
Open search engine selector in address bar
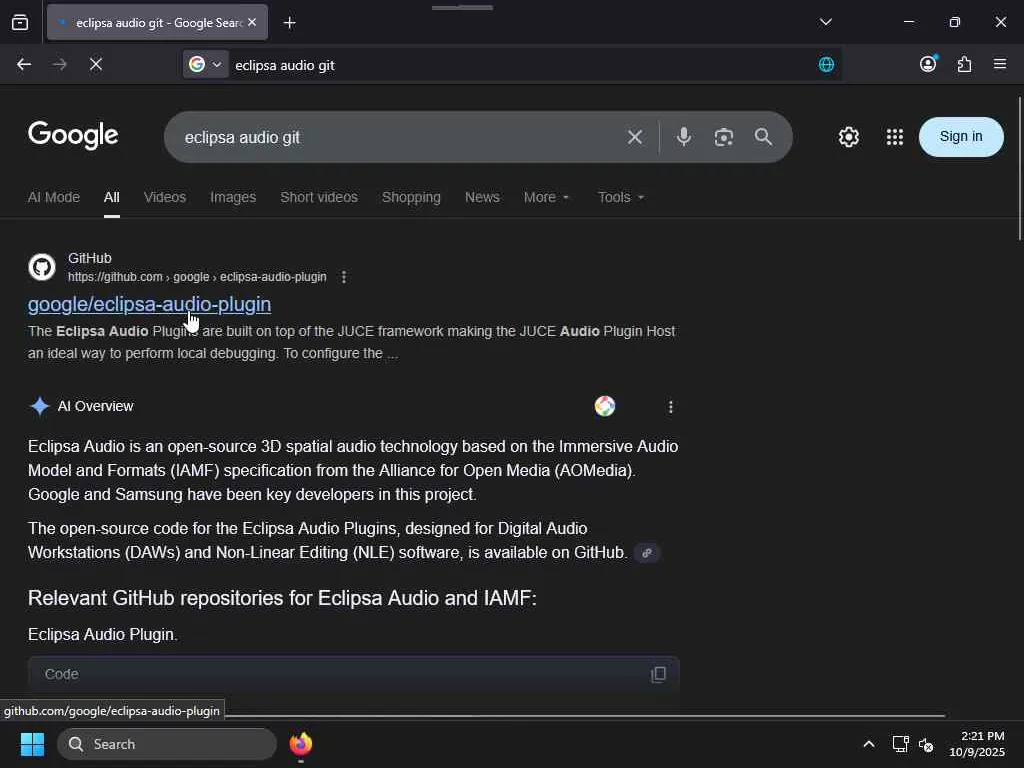[x=205, y=64]
